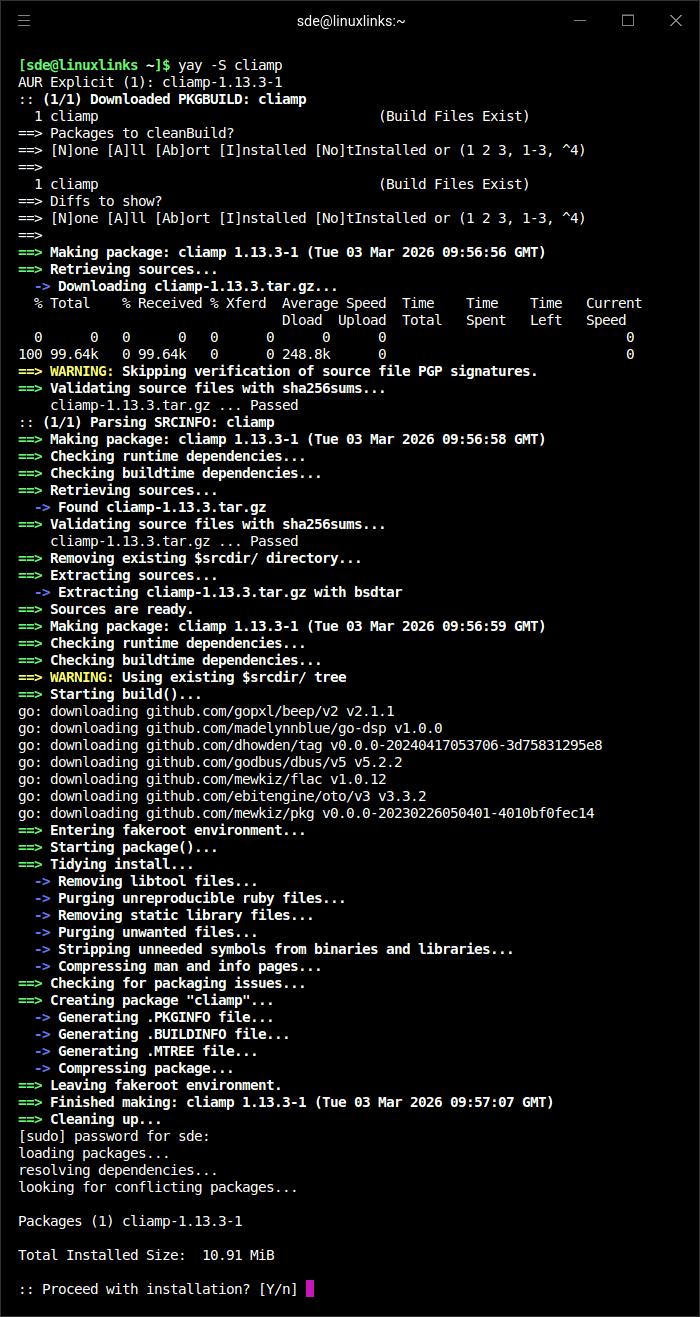Maximize the terminal window
This screenshot has height=1317, width=700.
point(629,20)
